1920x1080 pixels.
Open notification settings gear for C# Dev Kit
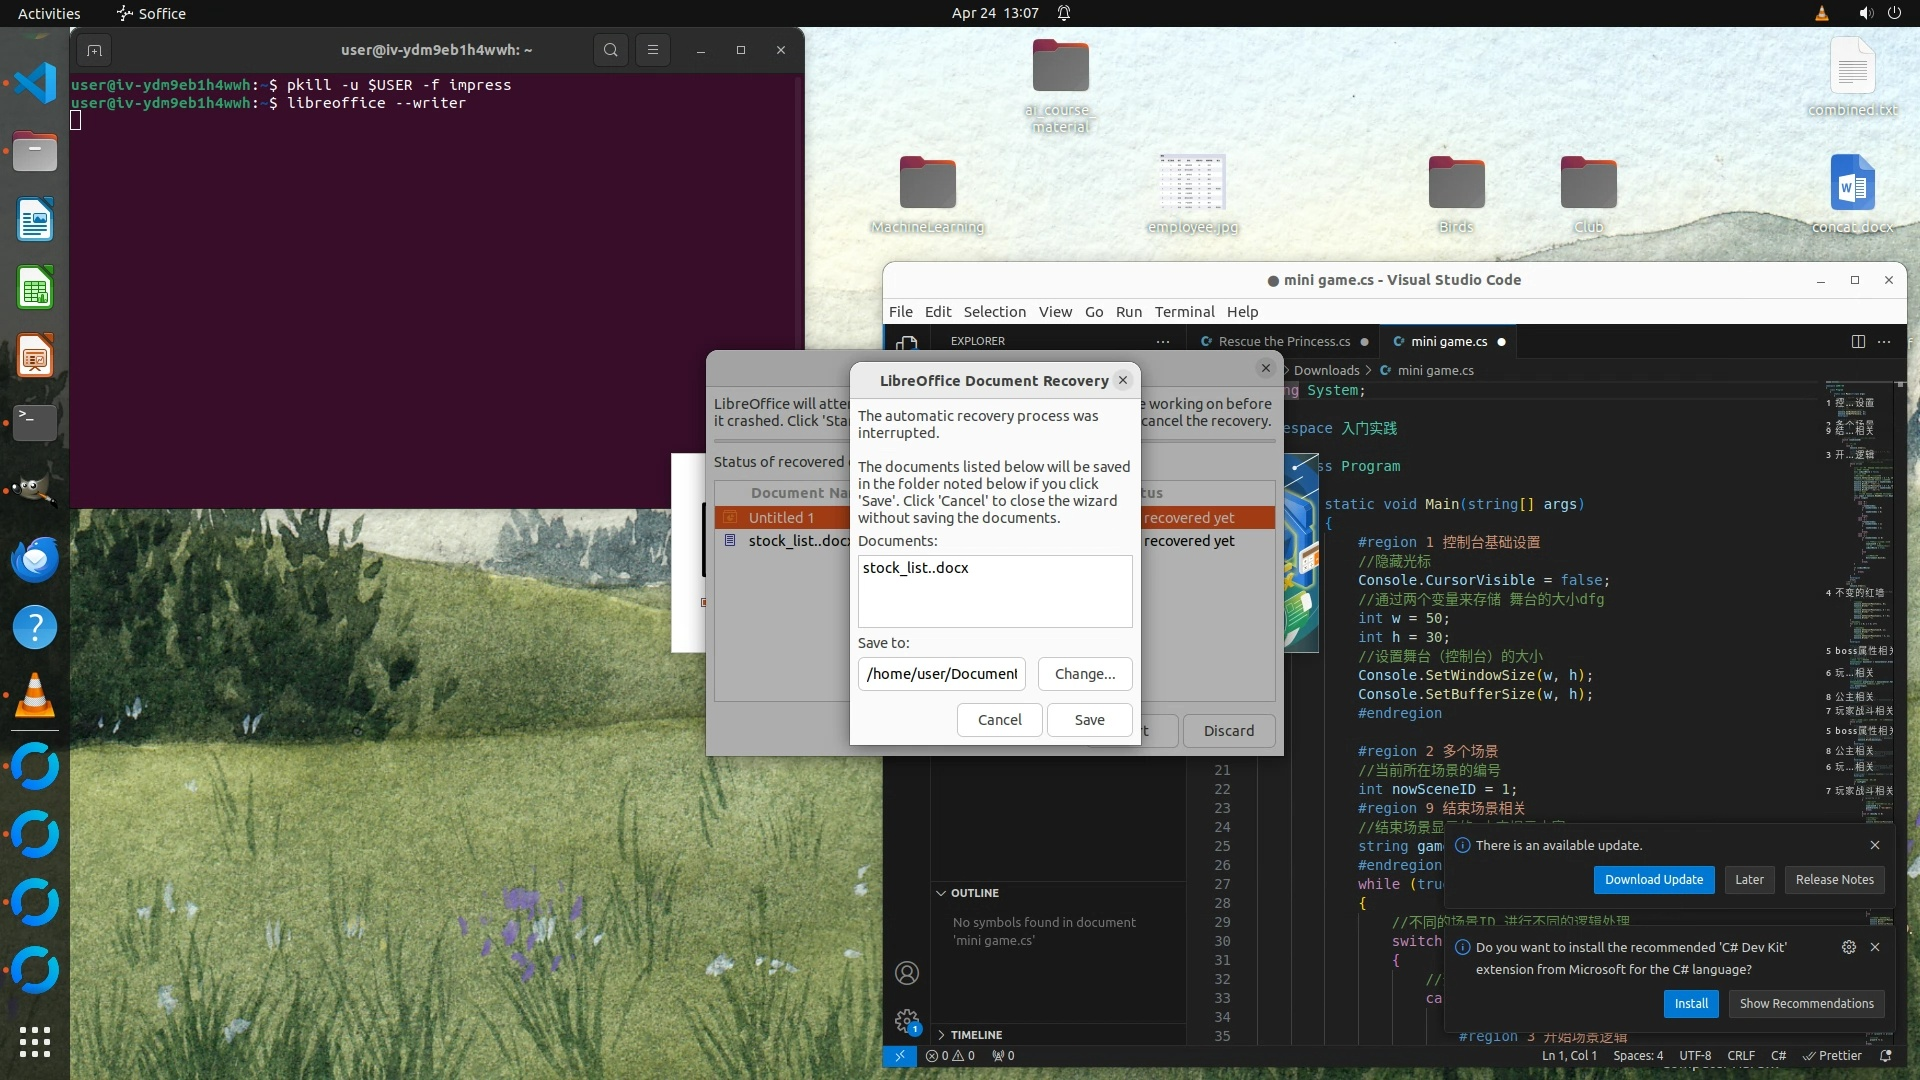1848,947
